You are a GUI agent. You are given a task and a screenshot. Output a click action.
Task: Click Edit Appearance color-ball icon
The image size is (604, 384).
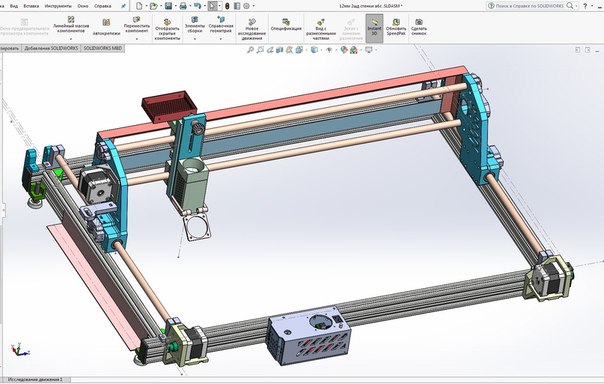pyautogui.click(x=344, y=50)
